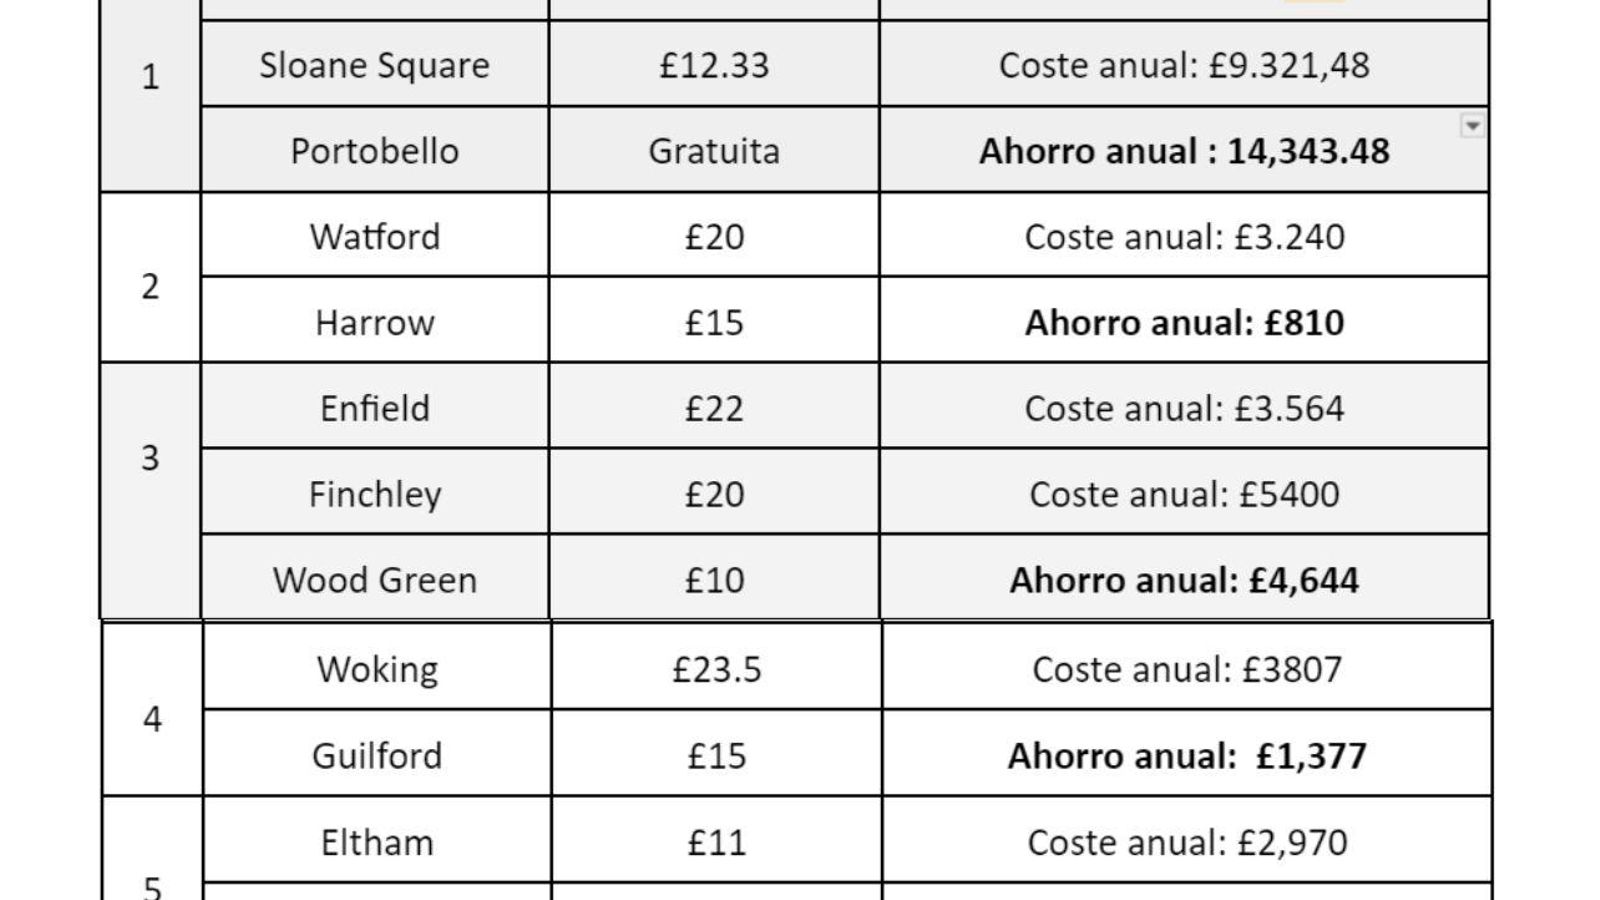
Task: Click the Ahorro anual £4,644 cell
Action: (1183, 580)
